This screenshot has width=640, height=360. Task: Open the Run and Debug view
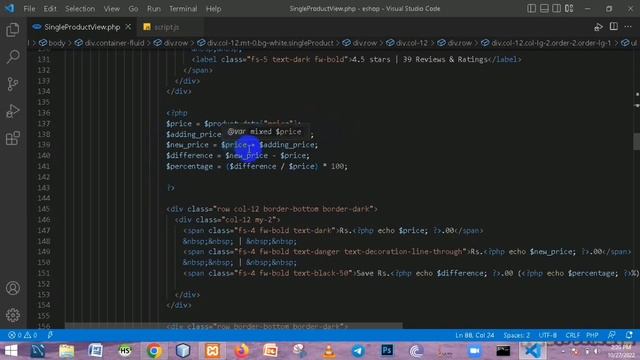(13, 111)
